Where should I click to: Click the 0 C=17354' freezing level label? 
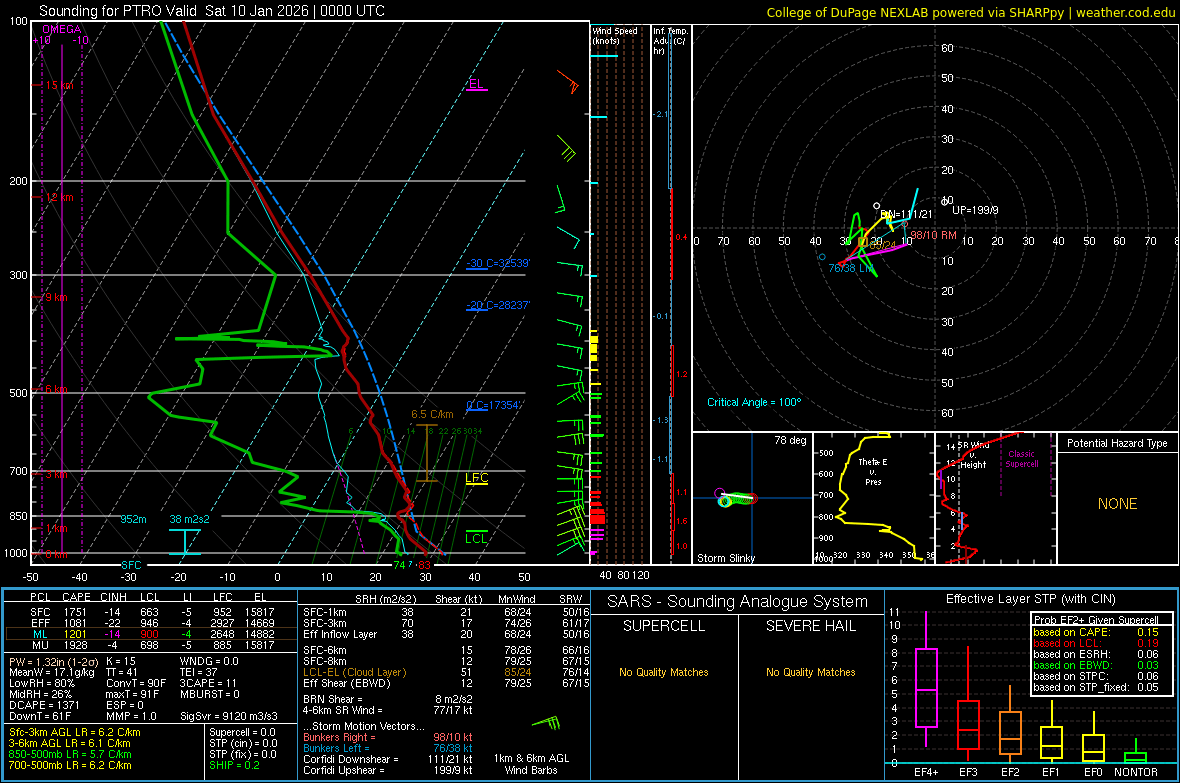click(493, 405)
